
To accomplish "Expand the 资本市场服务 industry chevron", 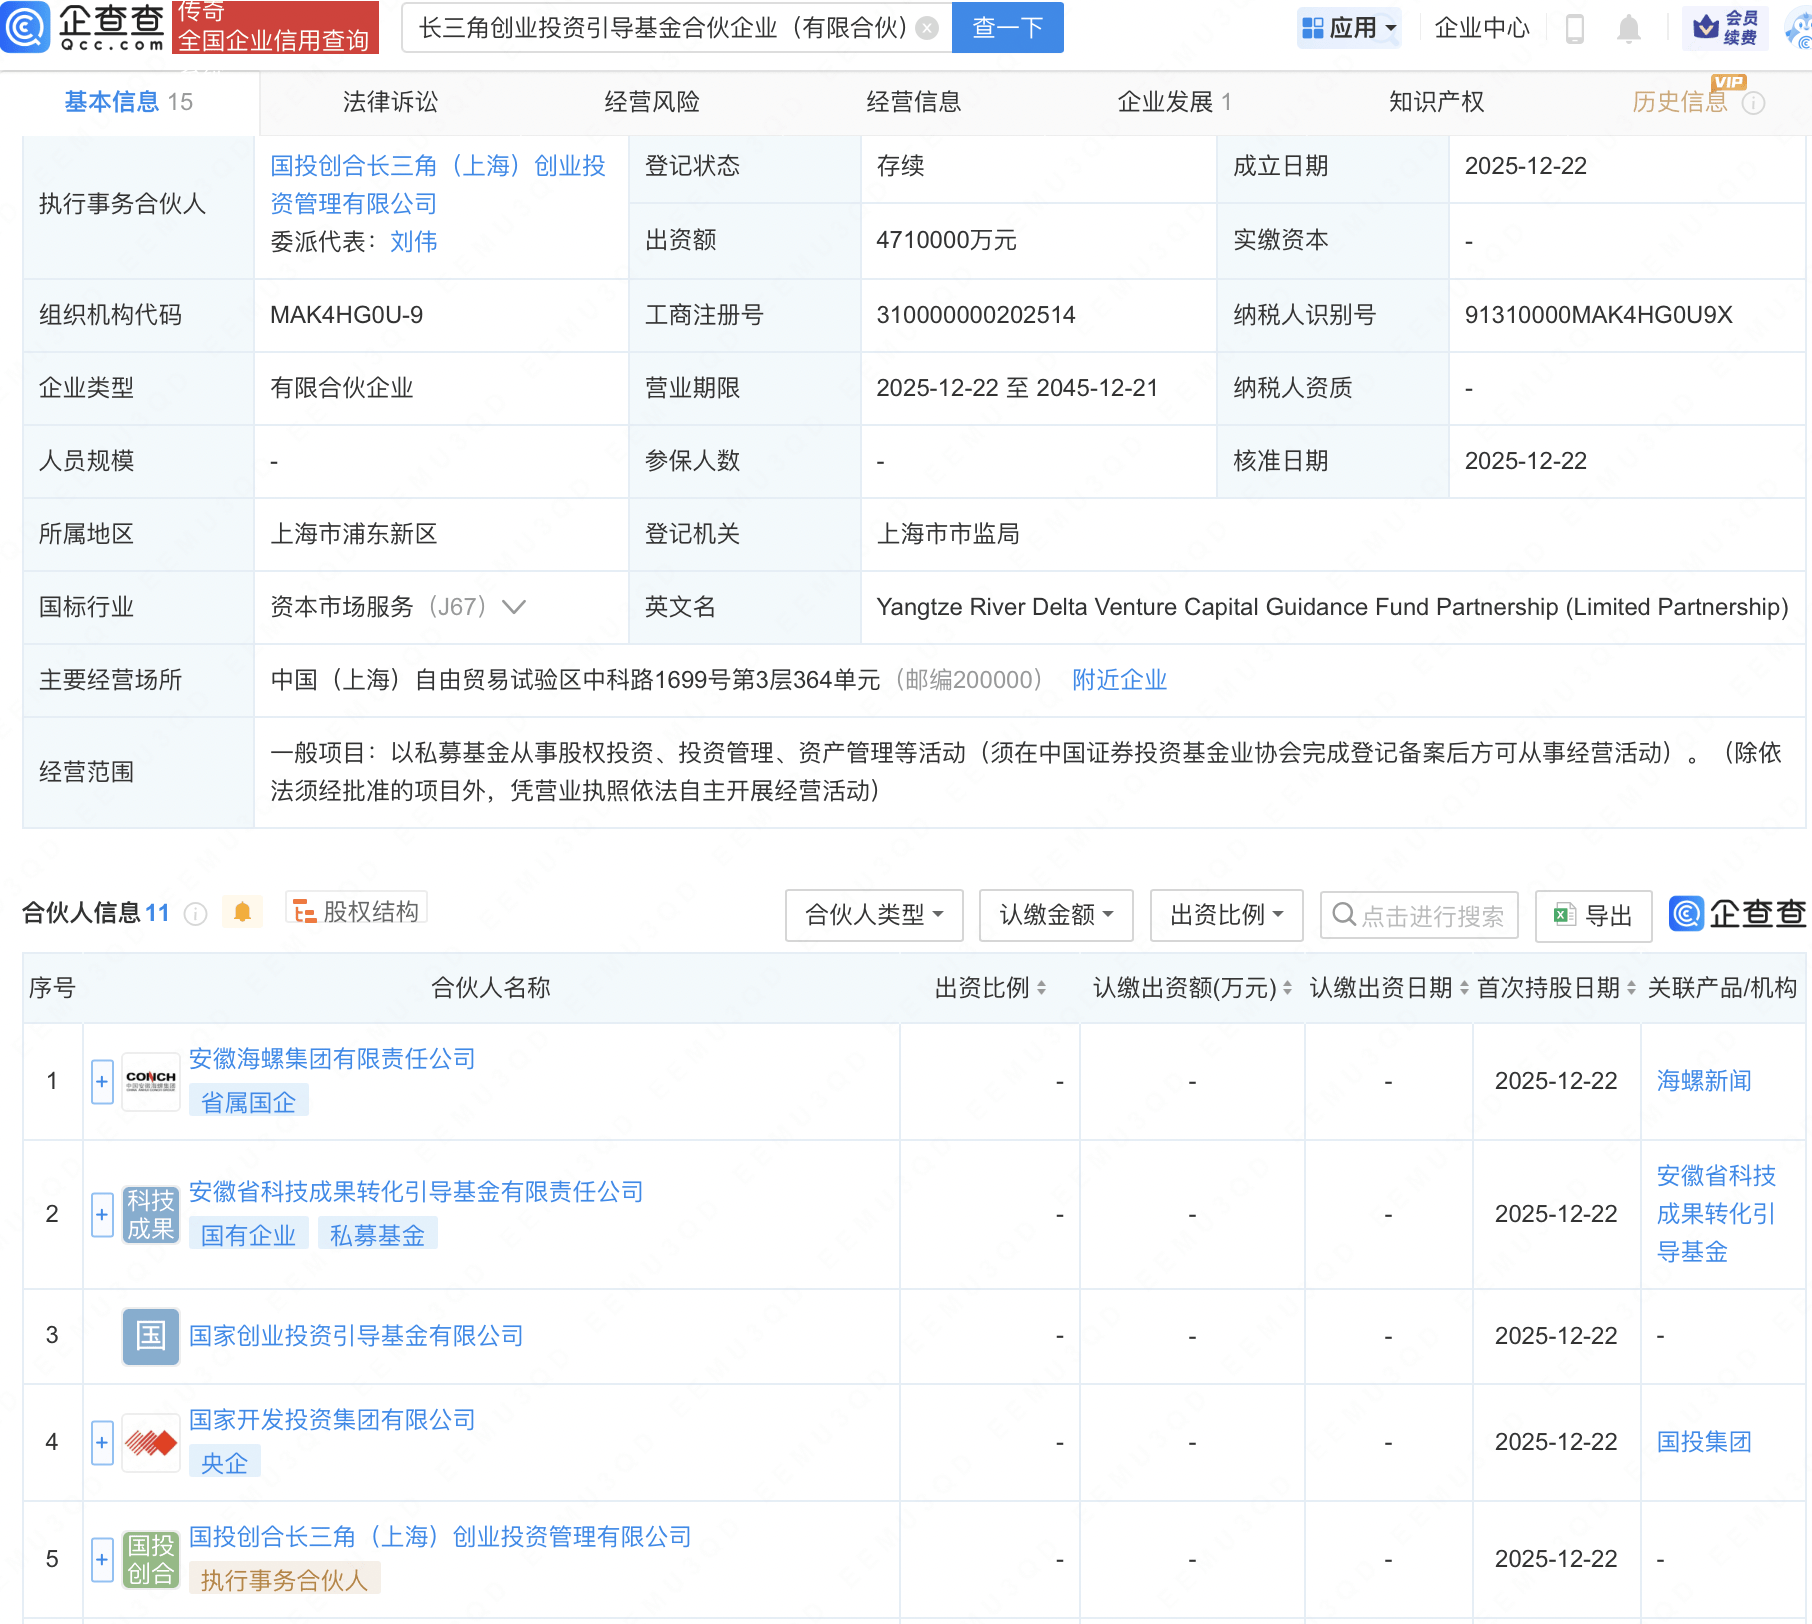I will [513, 607].
